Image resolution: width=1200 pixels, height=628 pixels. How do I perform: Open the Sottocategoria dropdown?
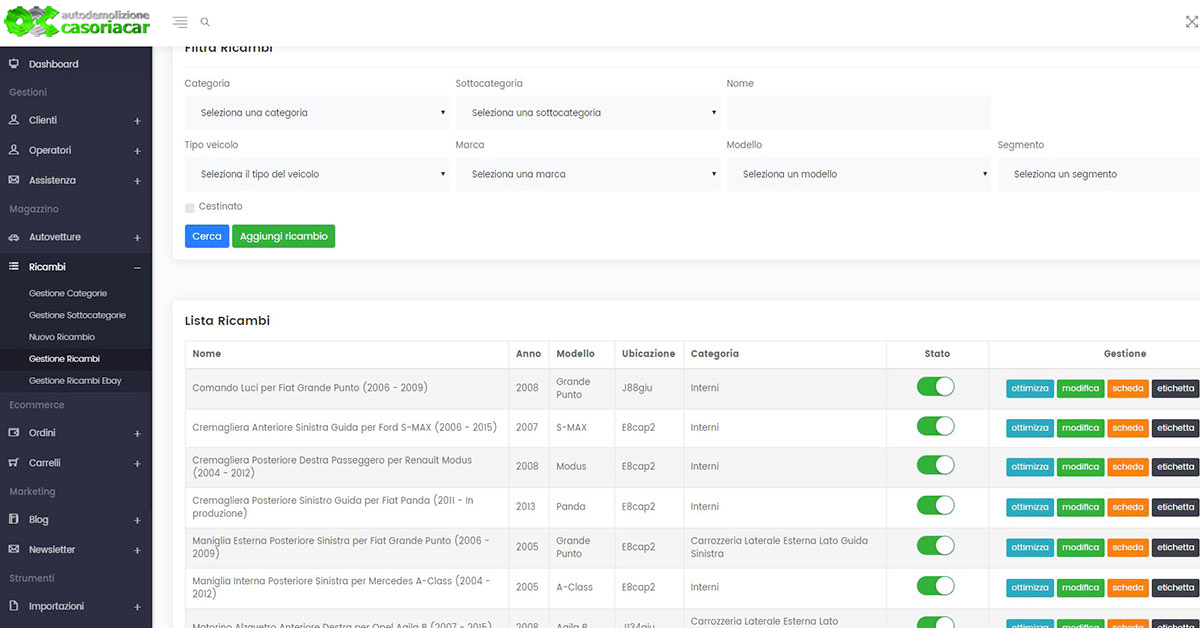588,113
